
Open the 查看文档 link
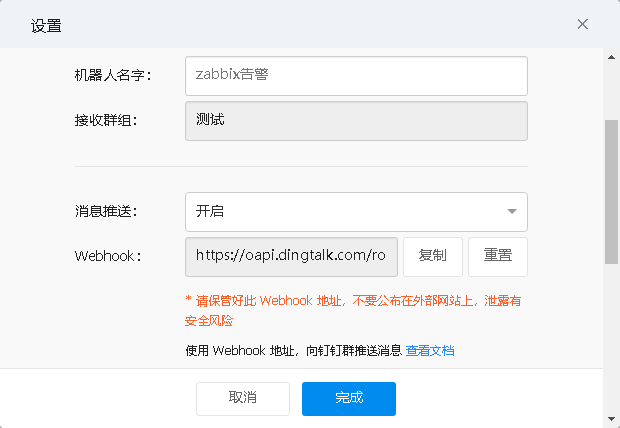click(x=430, y=350)
